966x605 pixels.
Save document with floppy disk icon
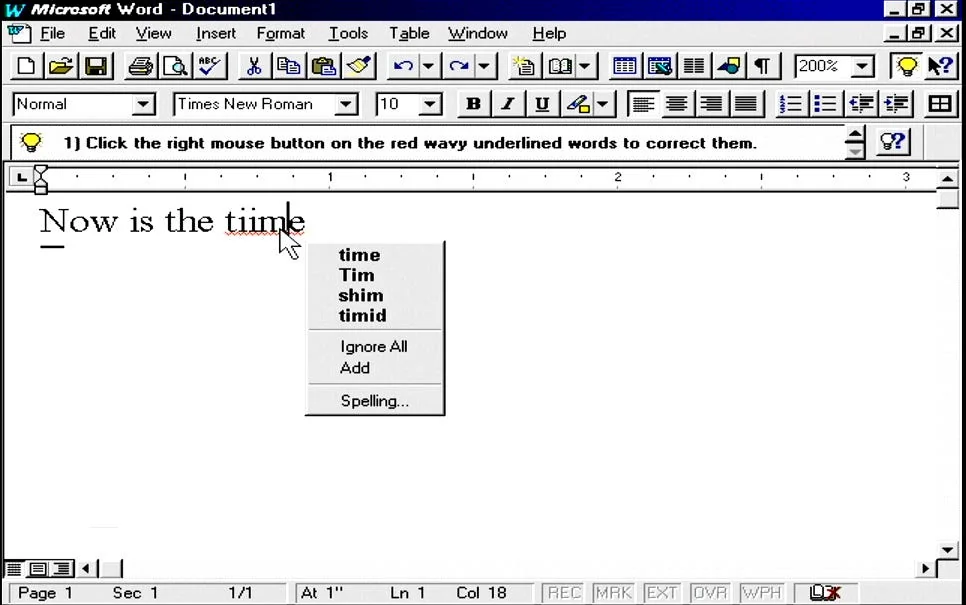(x=95, y=67)
